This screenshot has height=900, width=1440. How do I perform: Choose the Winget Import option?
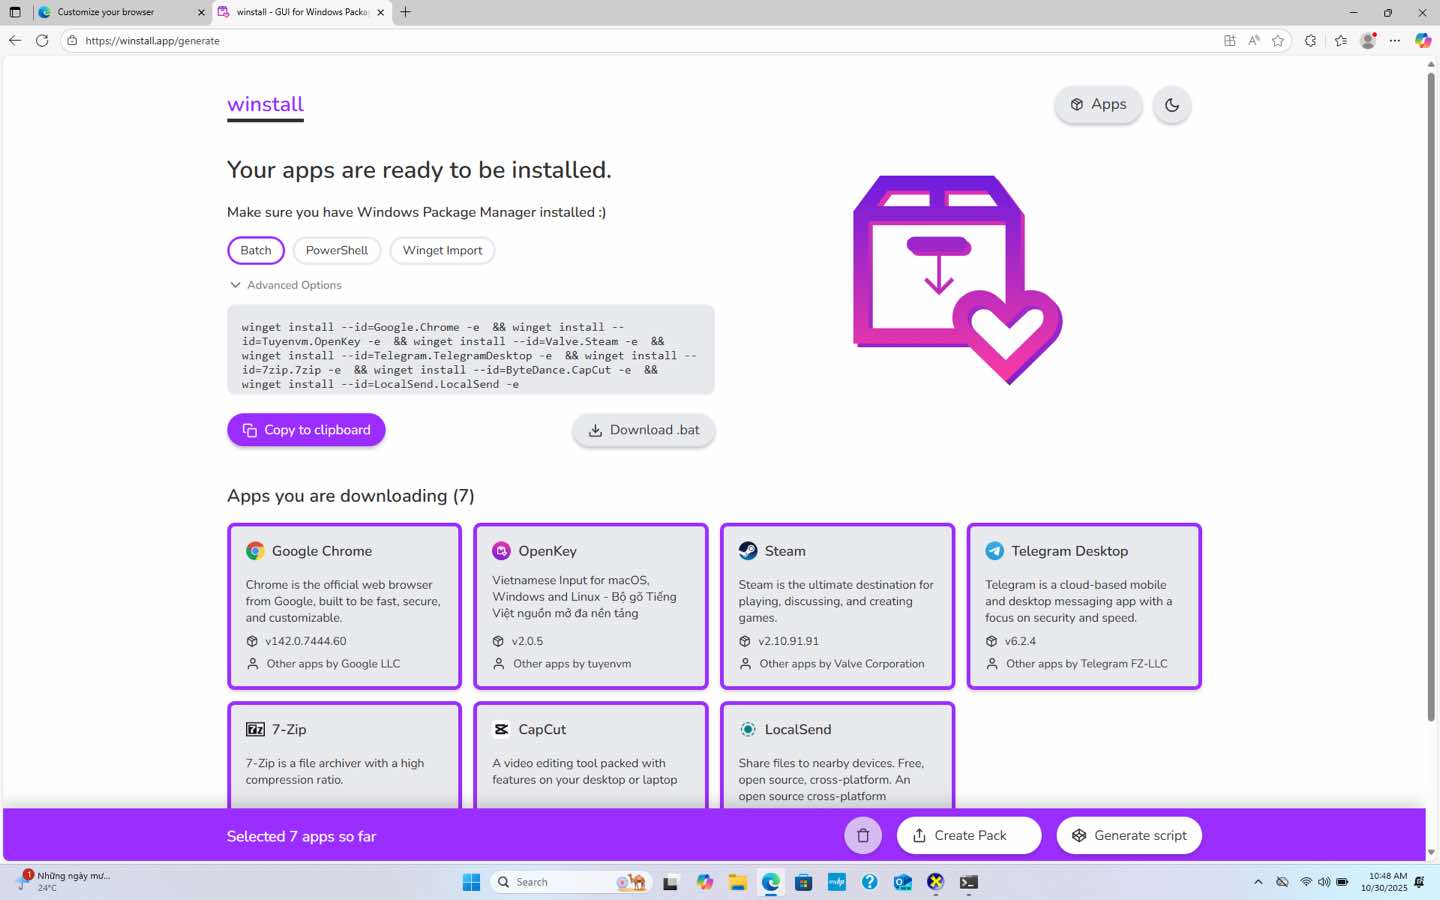pyautogui.click(x=442, y=250)
